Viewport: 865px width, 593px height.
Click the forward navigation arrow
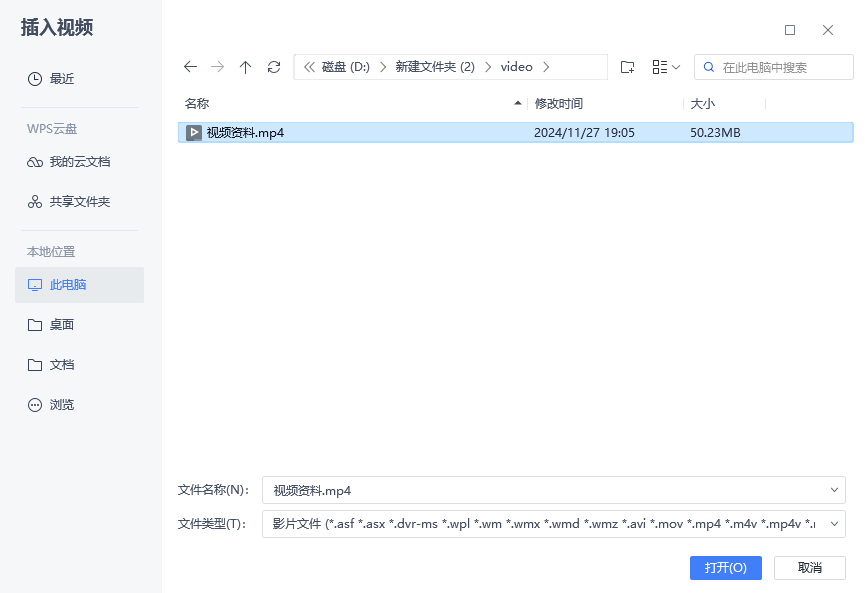(218, 66)
